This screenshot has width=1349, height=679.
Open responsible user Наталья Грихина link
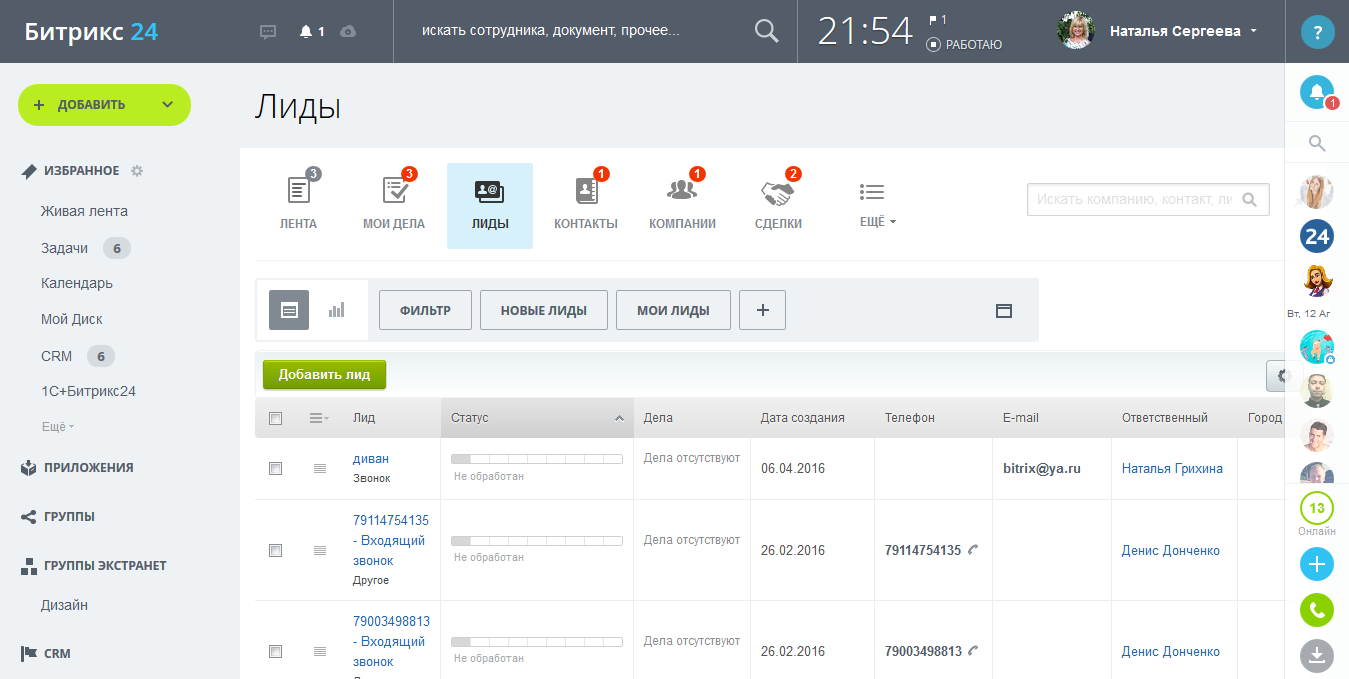click(1172, 468)
